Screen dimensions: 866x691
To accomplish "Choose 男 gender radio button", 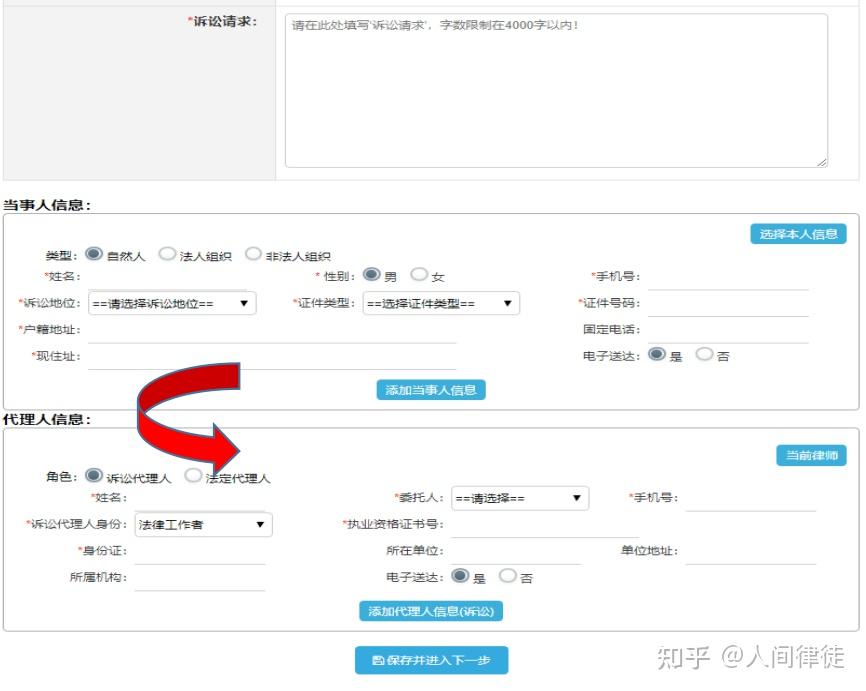I will (371, 275).
